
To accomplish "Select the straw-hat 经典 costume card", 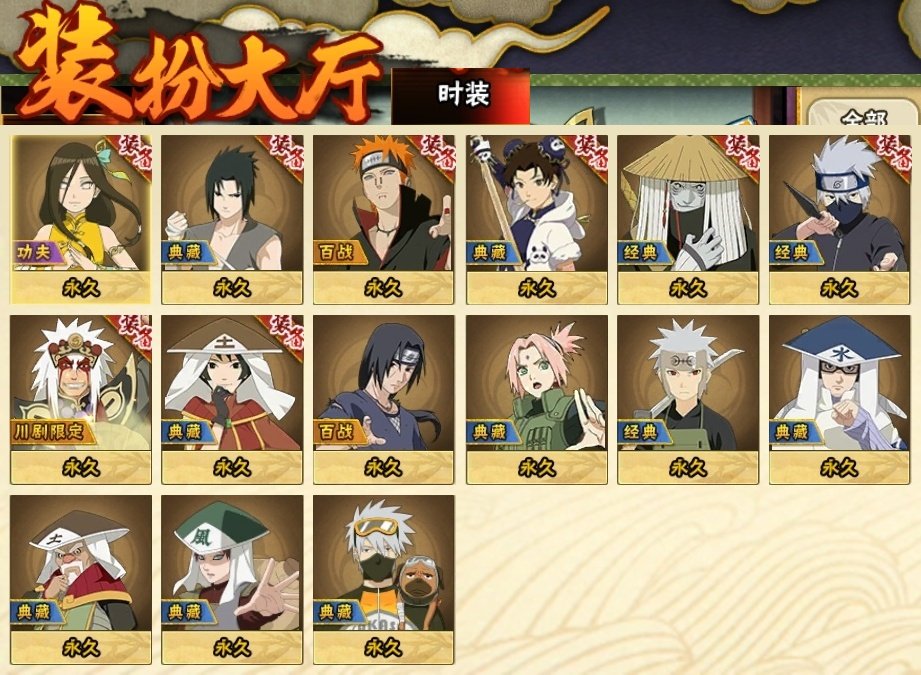I will [688, 219].
